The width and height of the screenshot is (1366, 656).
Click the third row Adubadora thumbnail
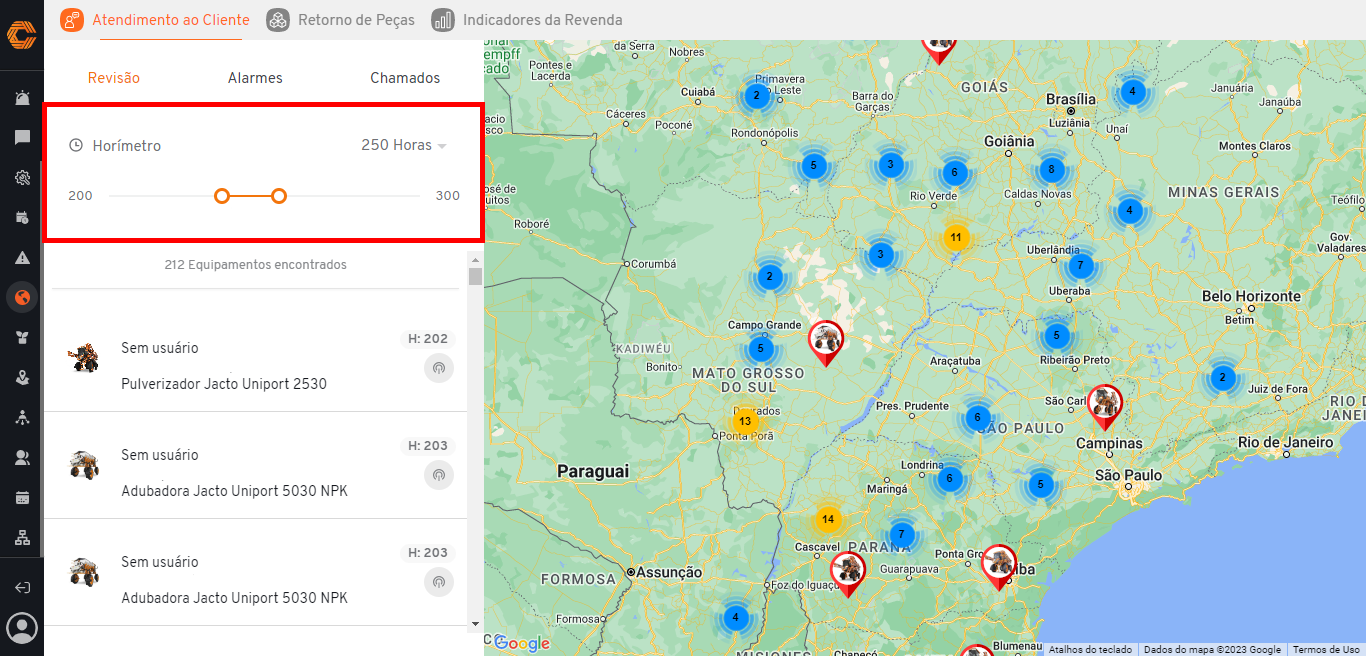coord(84,572)
